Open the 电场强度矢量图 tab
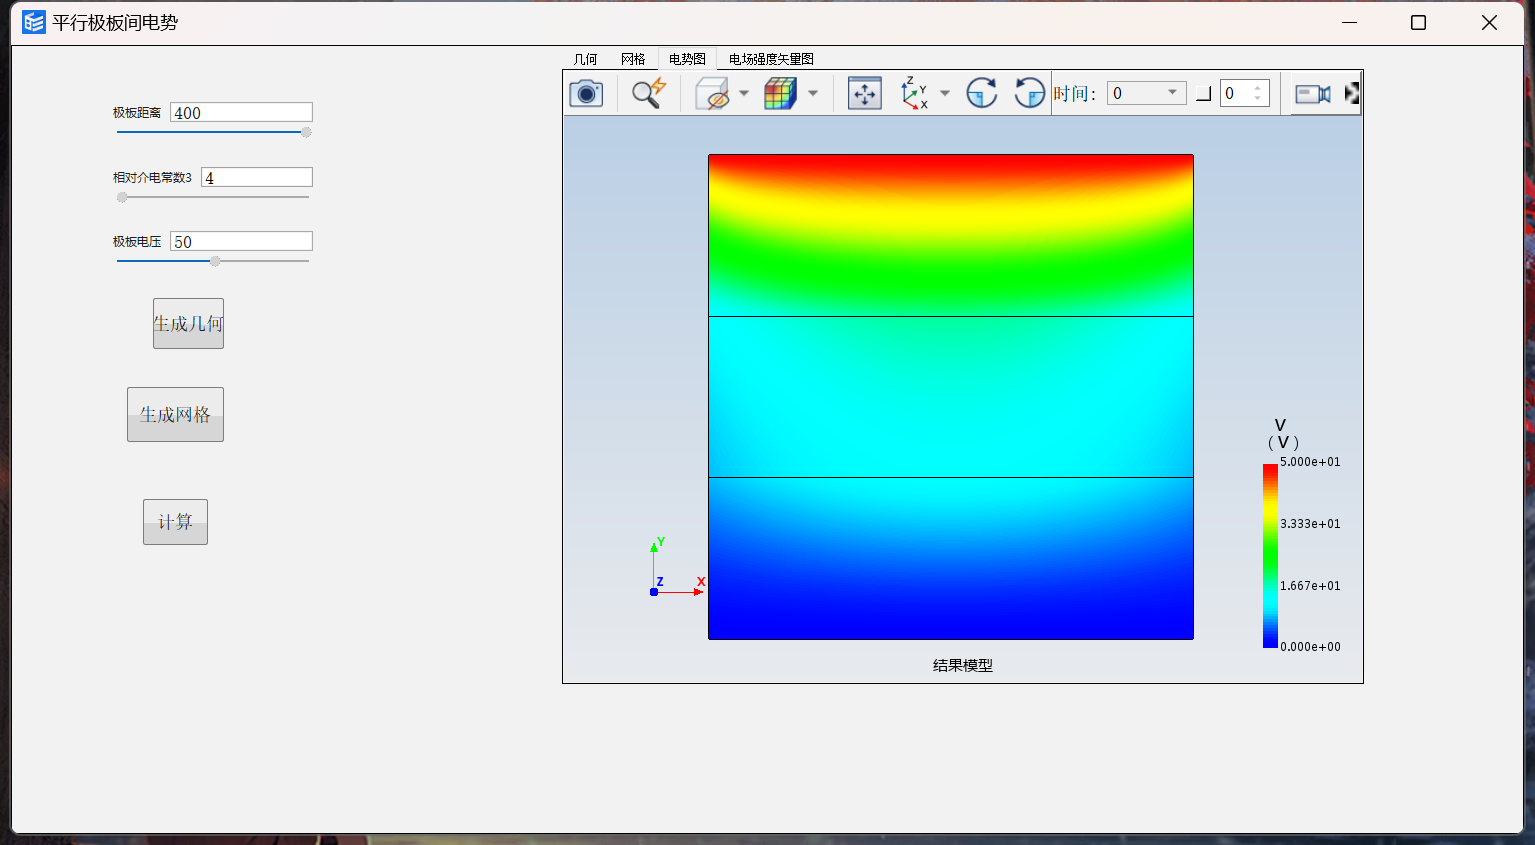 pos(771,59)
